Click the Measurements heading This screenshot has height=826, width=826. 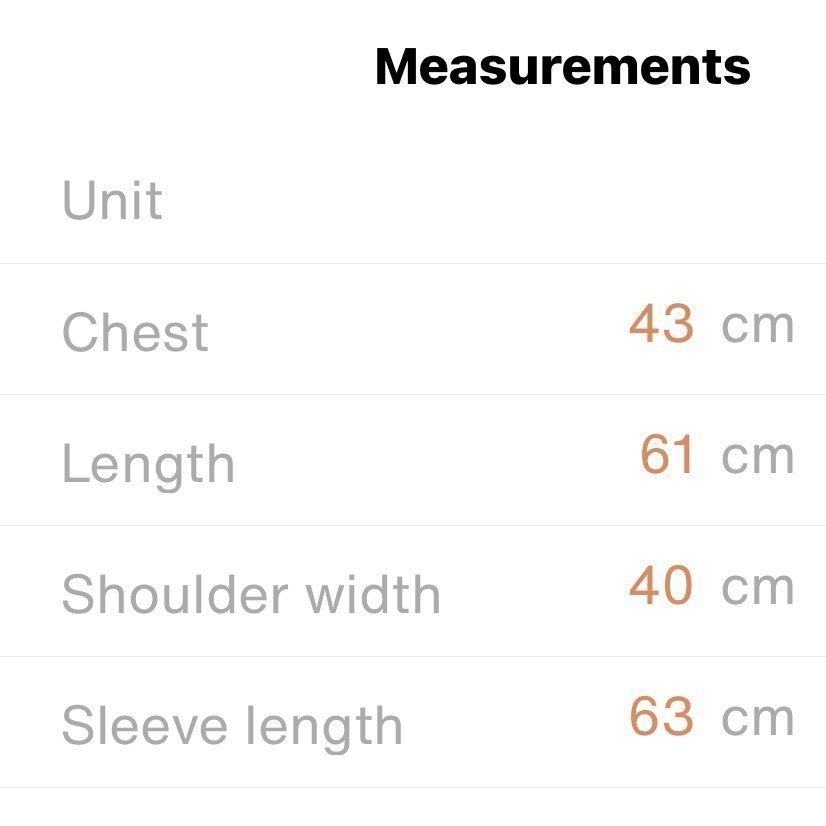(x=562, y=67)
